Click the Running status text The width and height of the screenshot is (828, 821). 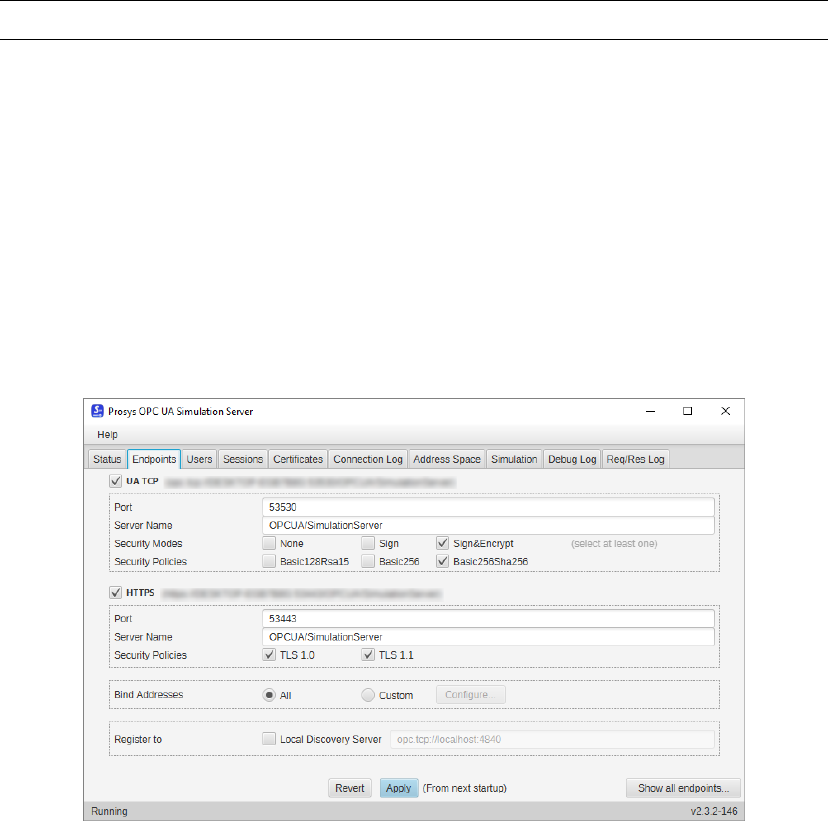click(x=109, y=811)
